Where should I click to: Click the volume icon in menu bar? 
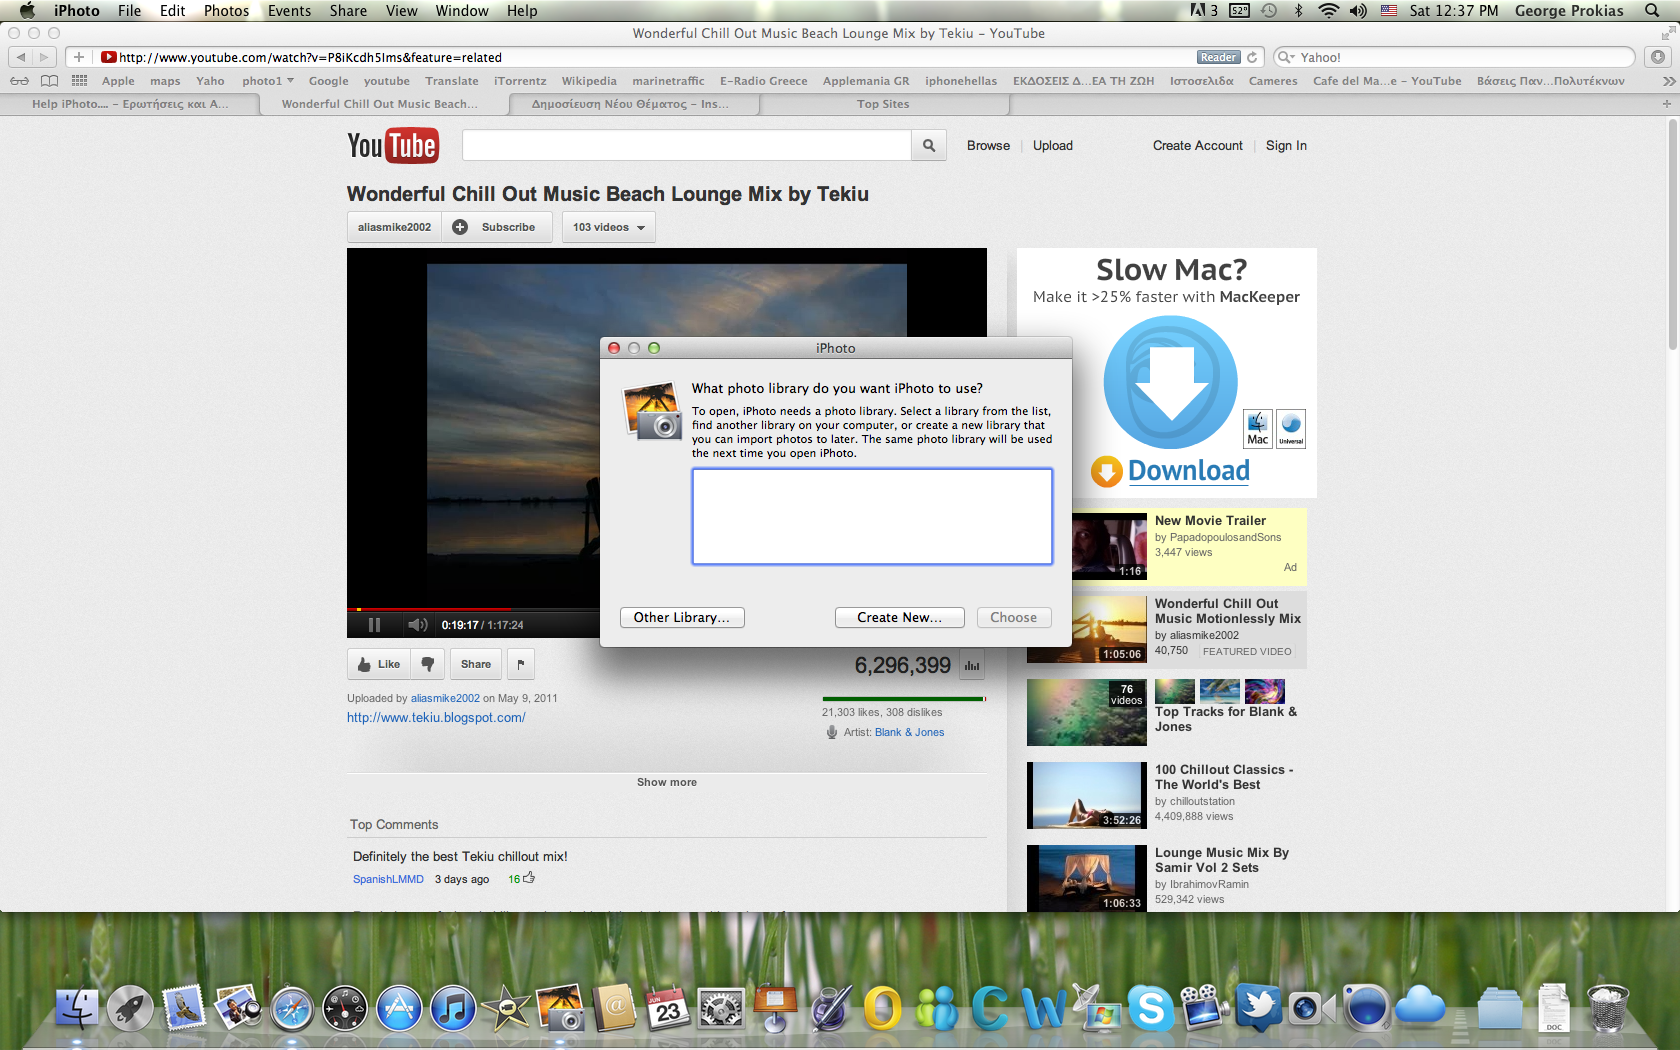point(1358,10)
